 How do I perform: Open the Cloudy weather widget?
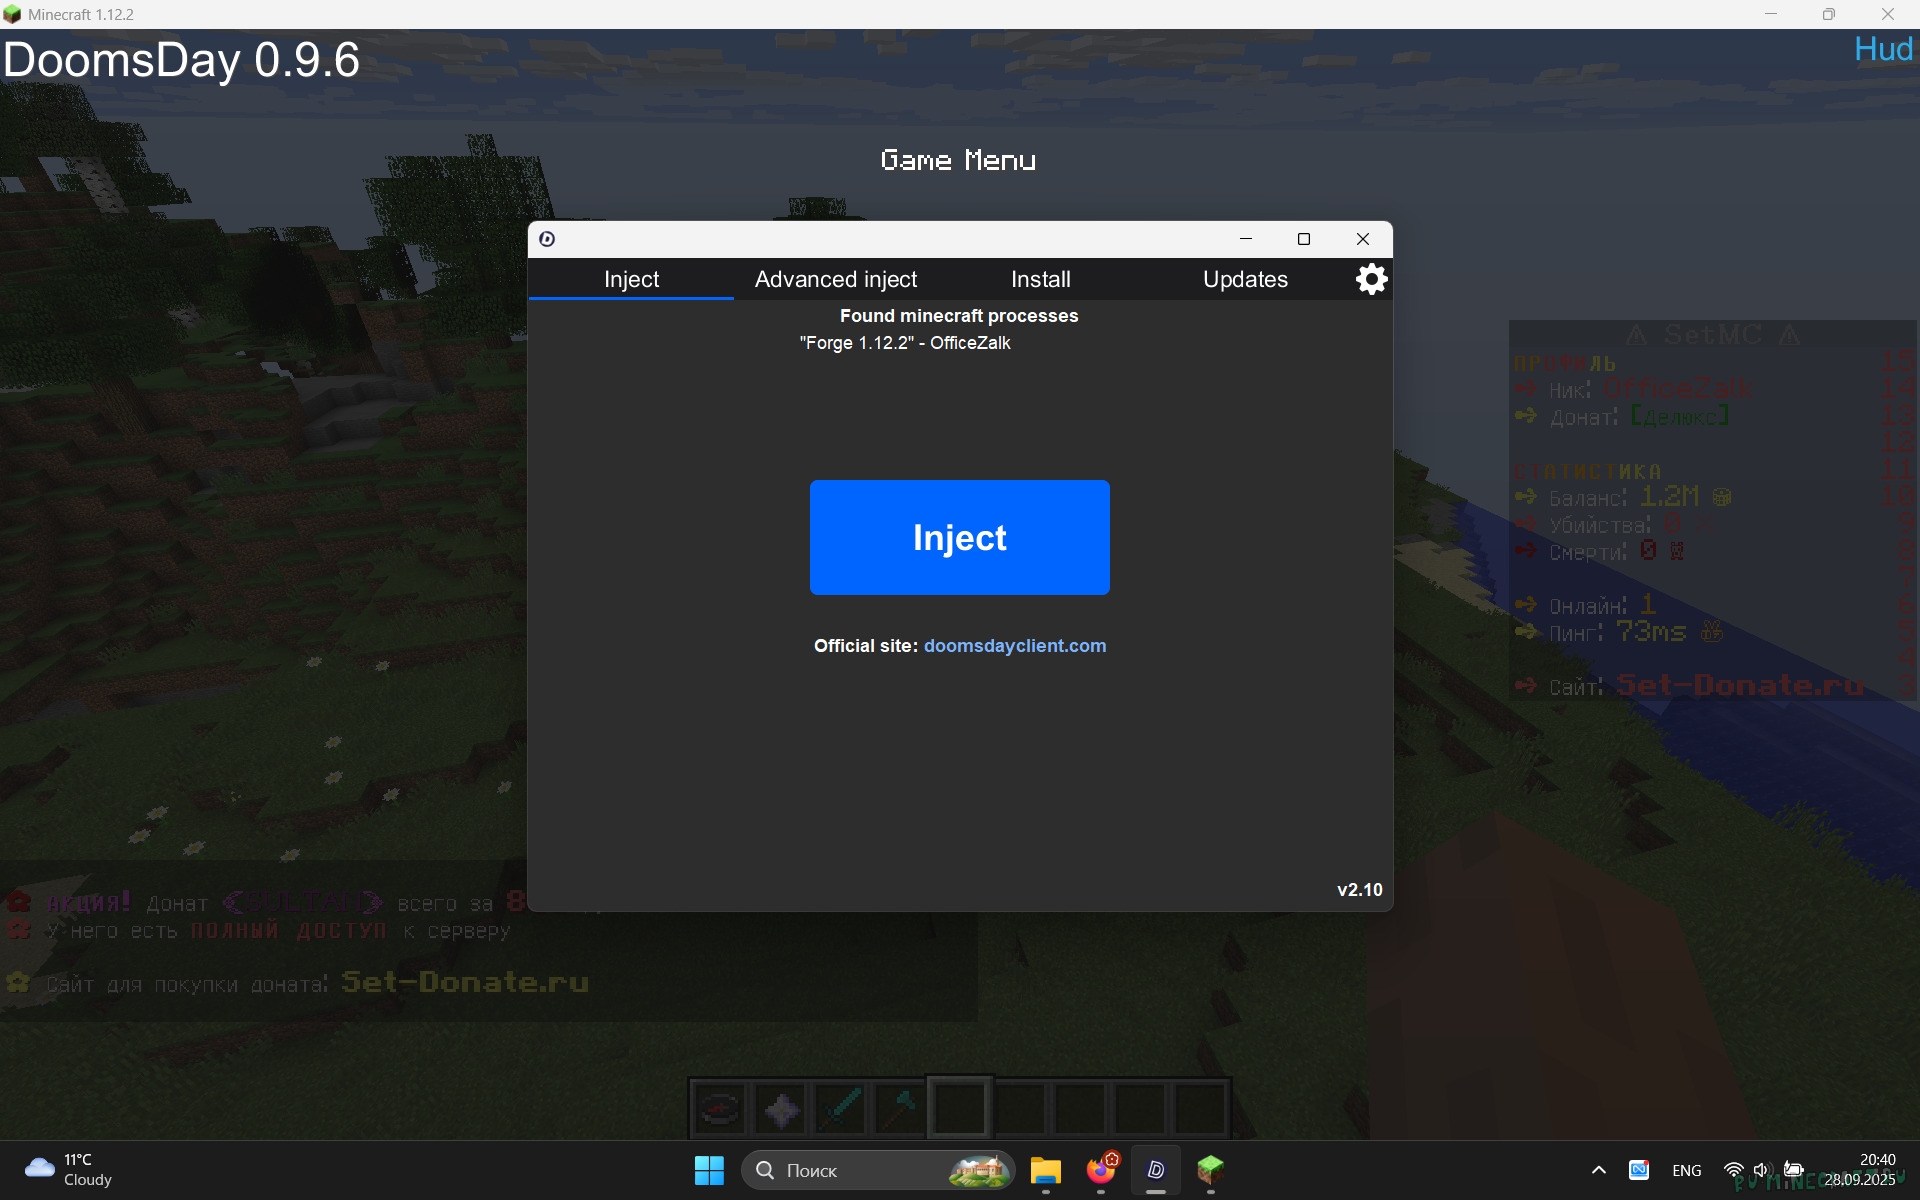[68, 1170]
